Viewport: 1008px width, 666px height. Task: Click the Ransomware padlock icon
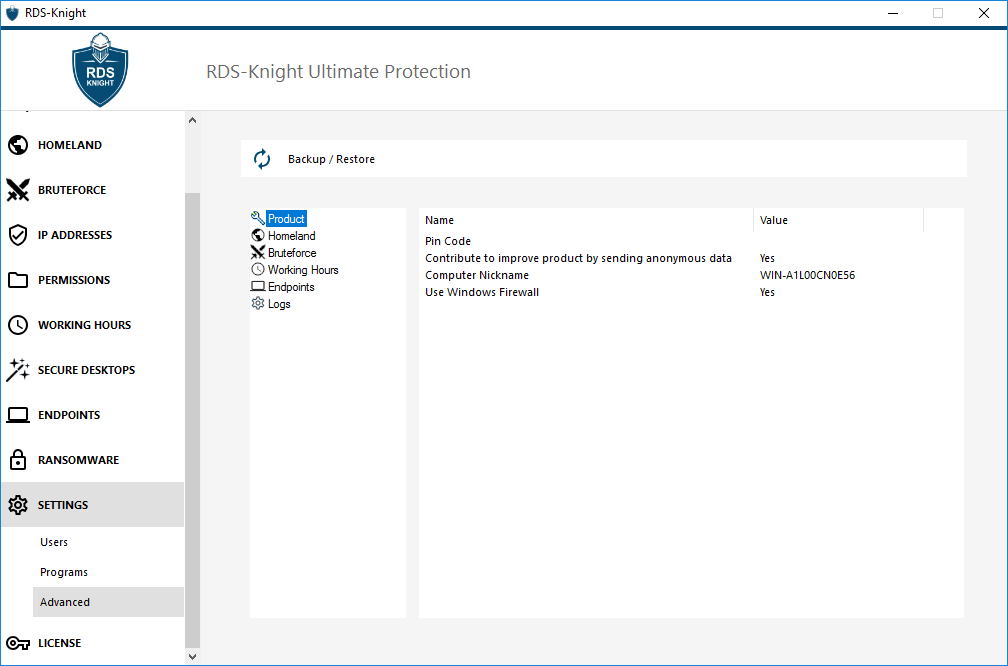[x=17, y=460]
